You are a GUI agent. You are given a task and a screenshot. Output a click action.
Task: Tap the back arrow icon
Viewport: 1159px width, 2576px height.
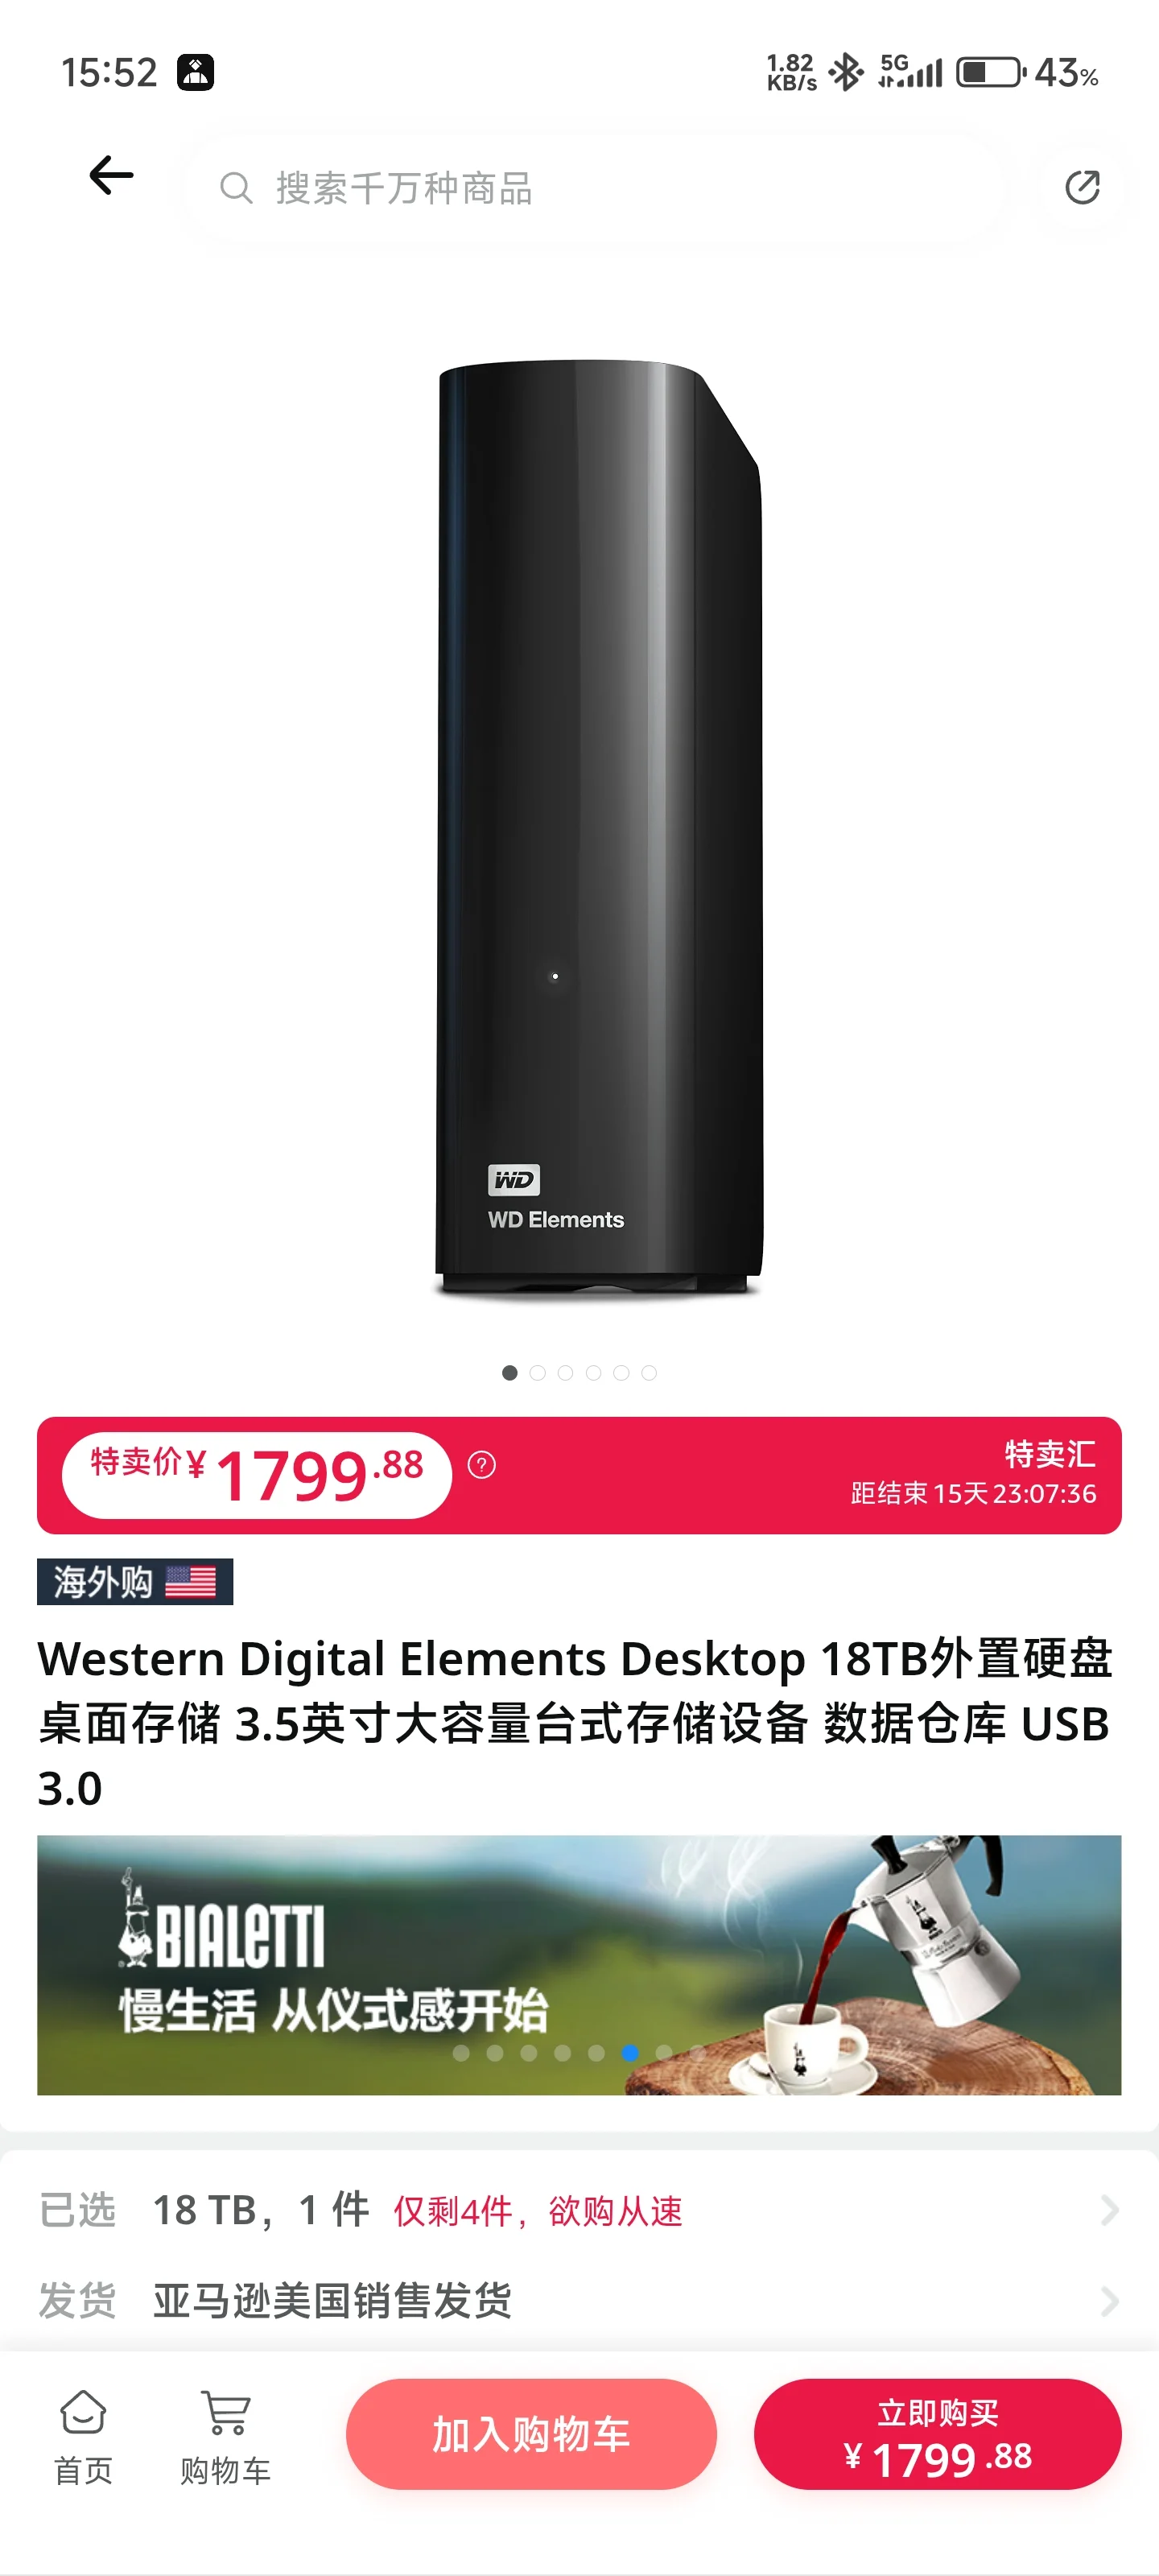click(111, 176)
